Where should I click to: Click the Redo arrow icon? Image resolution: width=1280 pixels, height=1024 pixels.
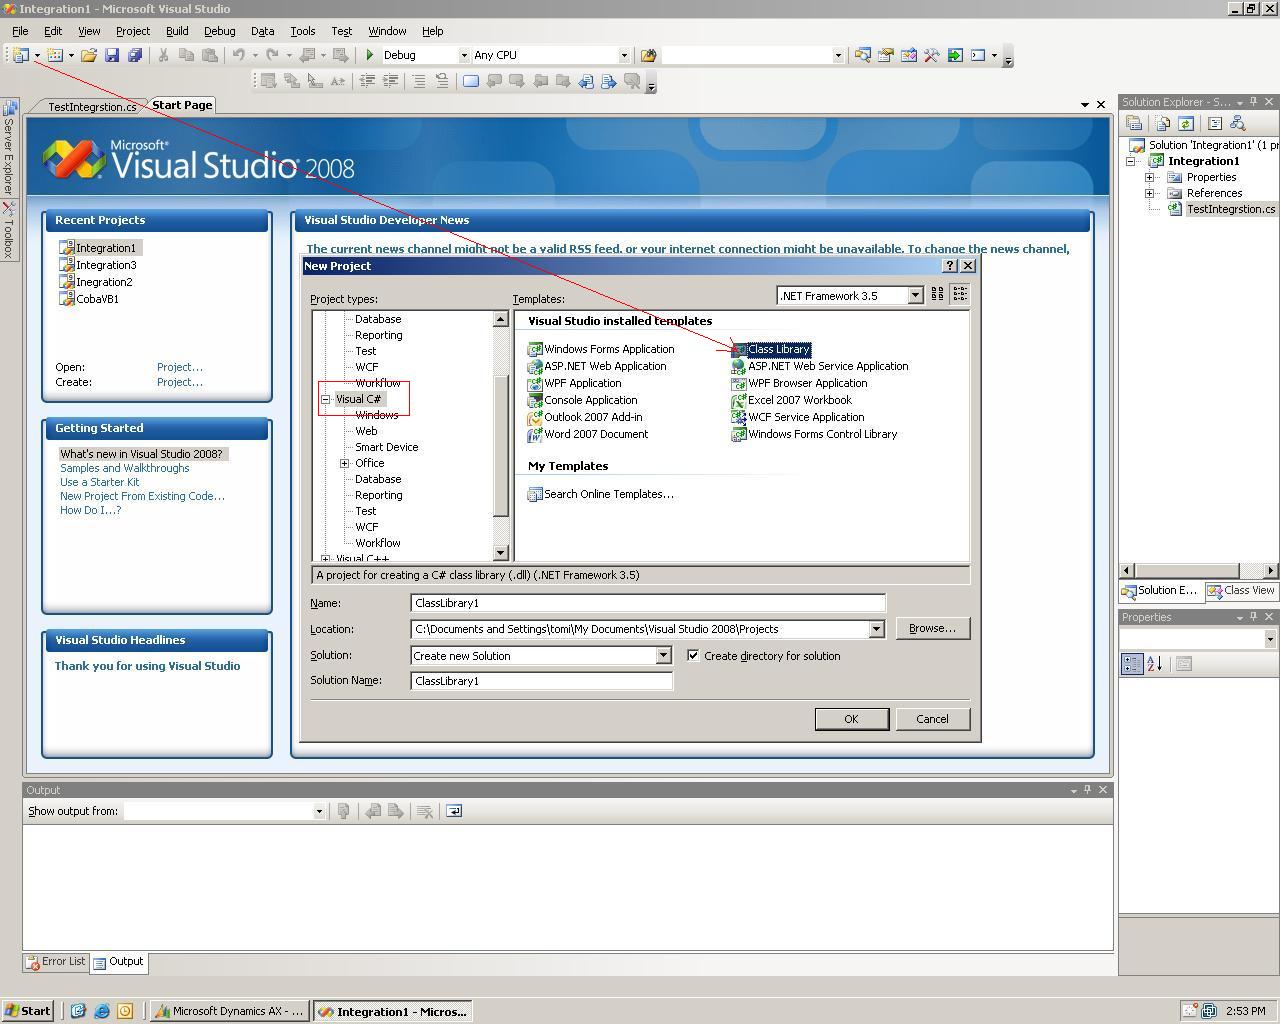tap(272, 55)
